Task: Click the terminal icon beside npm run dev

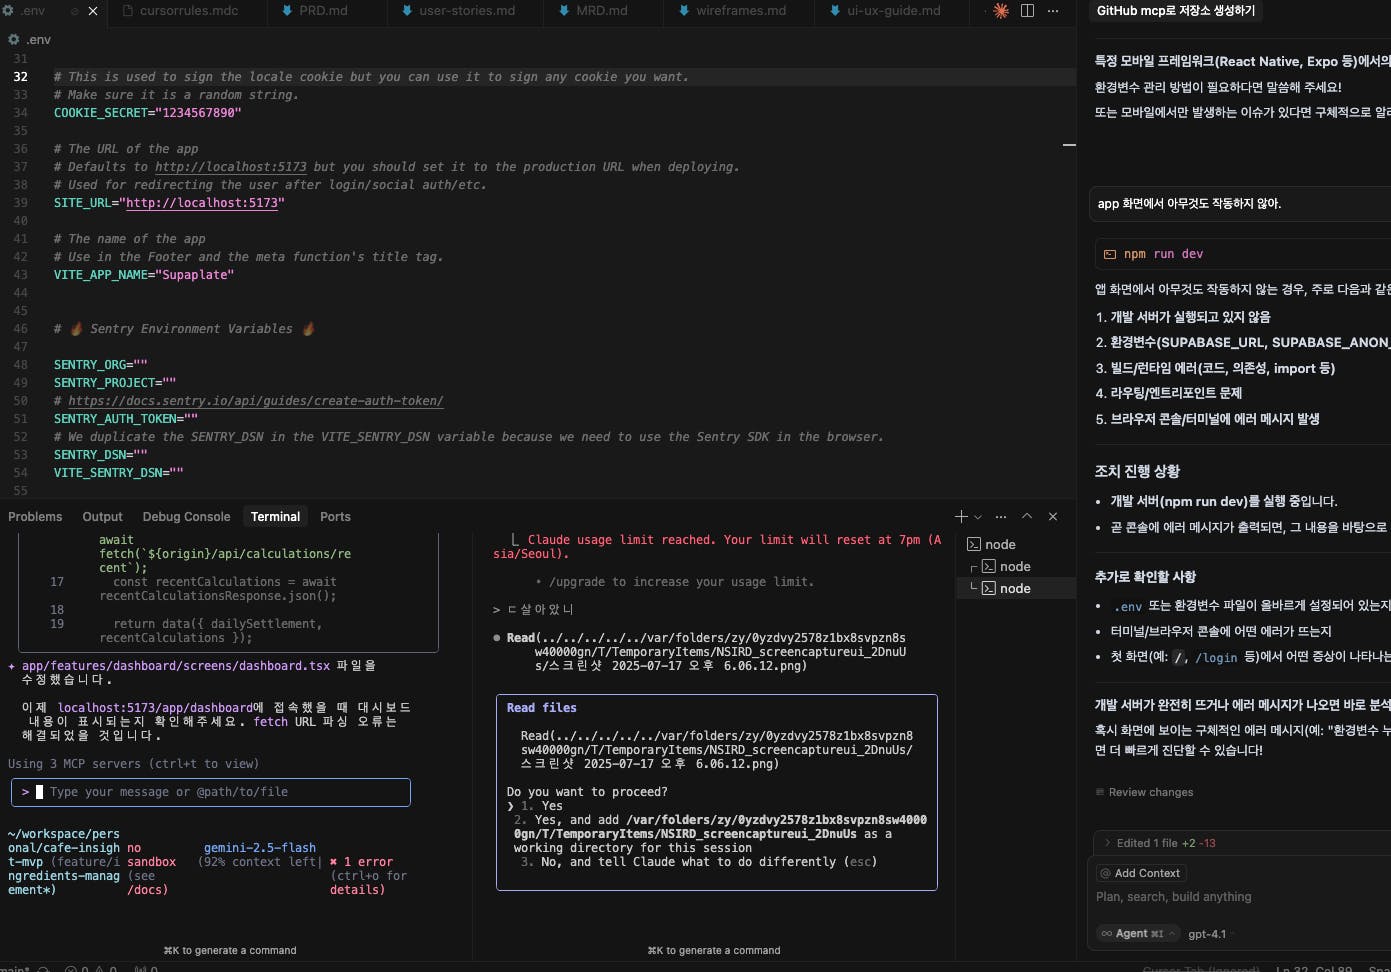Action: 1109,254
